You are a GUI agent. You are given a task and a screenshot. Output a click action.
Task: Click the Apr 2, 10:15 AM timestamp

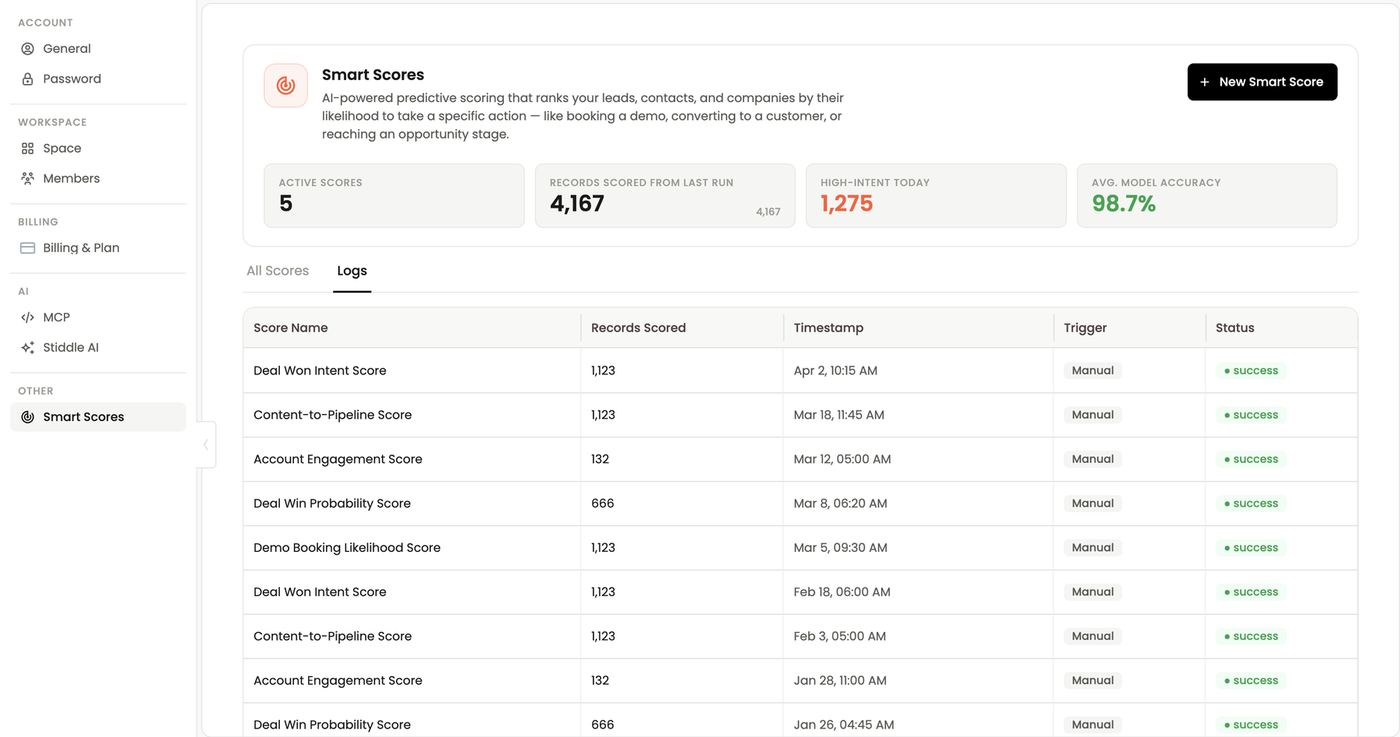[836, 371]
